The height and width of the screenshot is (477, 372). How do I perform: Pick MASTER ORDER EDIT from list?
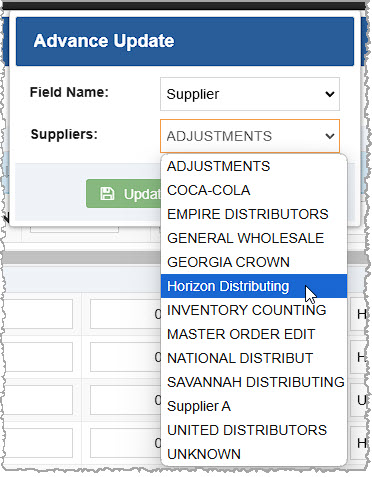(254, 334)
